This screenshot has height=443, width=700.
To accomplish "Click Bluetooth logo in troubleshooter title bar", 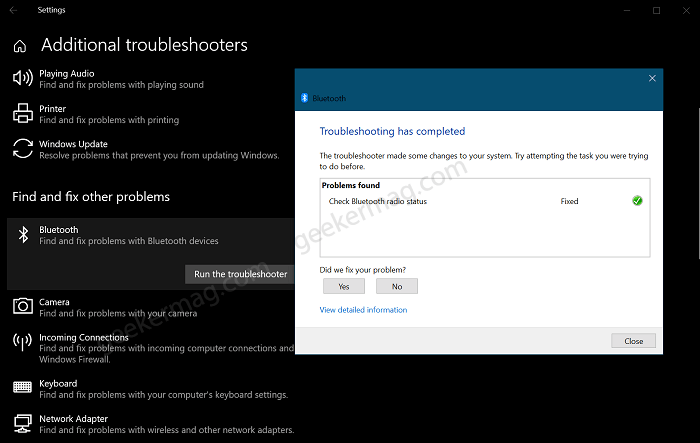I will (x=304, y=98).
